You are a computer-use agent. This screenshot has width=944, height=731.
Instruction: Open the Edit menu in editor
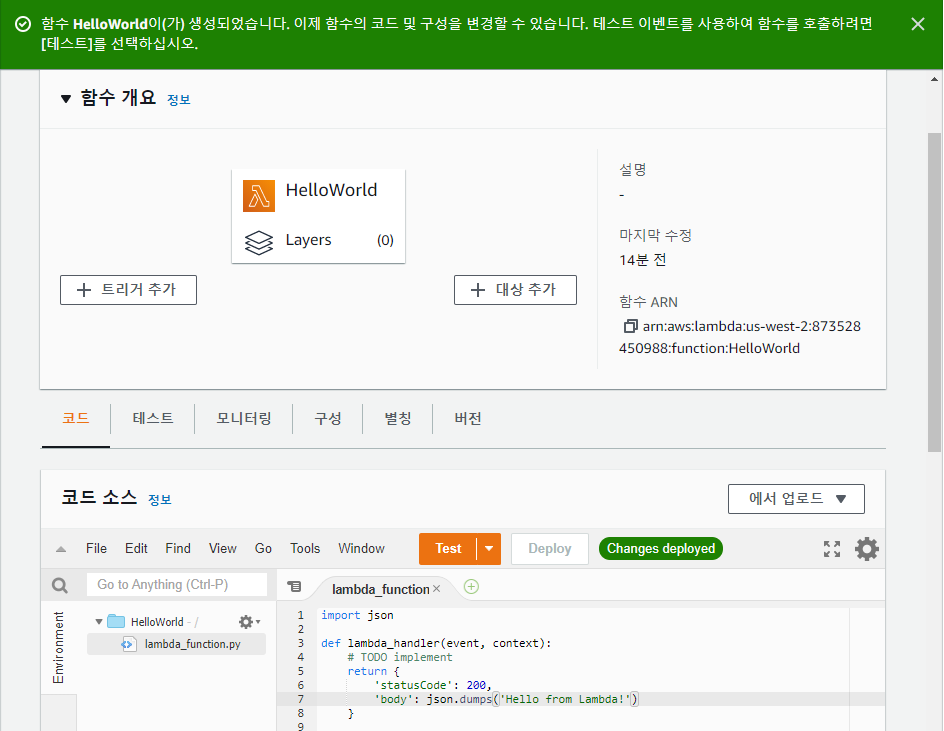(136, 549)
